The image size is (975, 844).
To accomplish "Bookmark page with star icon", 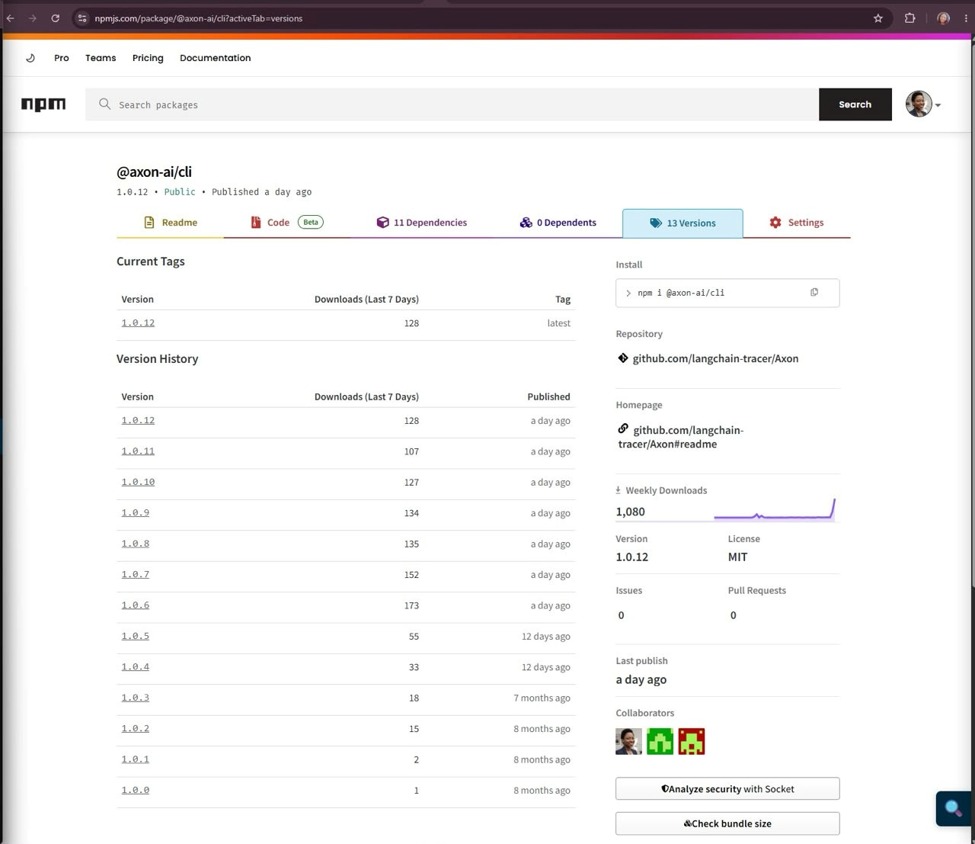I will click(x=878, y=18).
